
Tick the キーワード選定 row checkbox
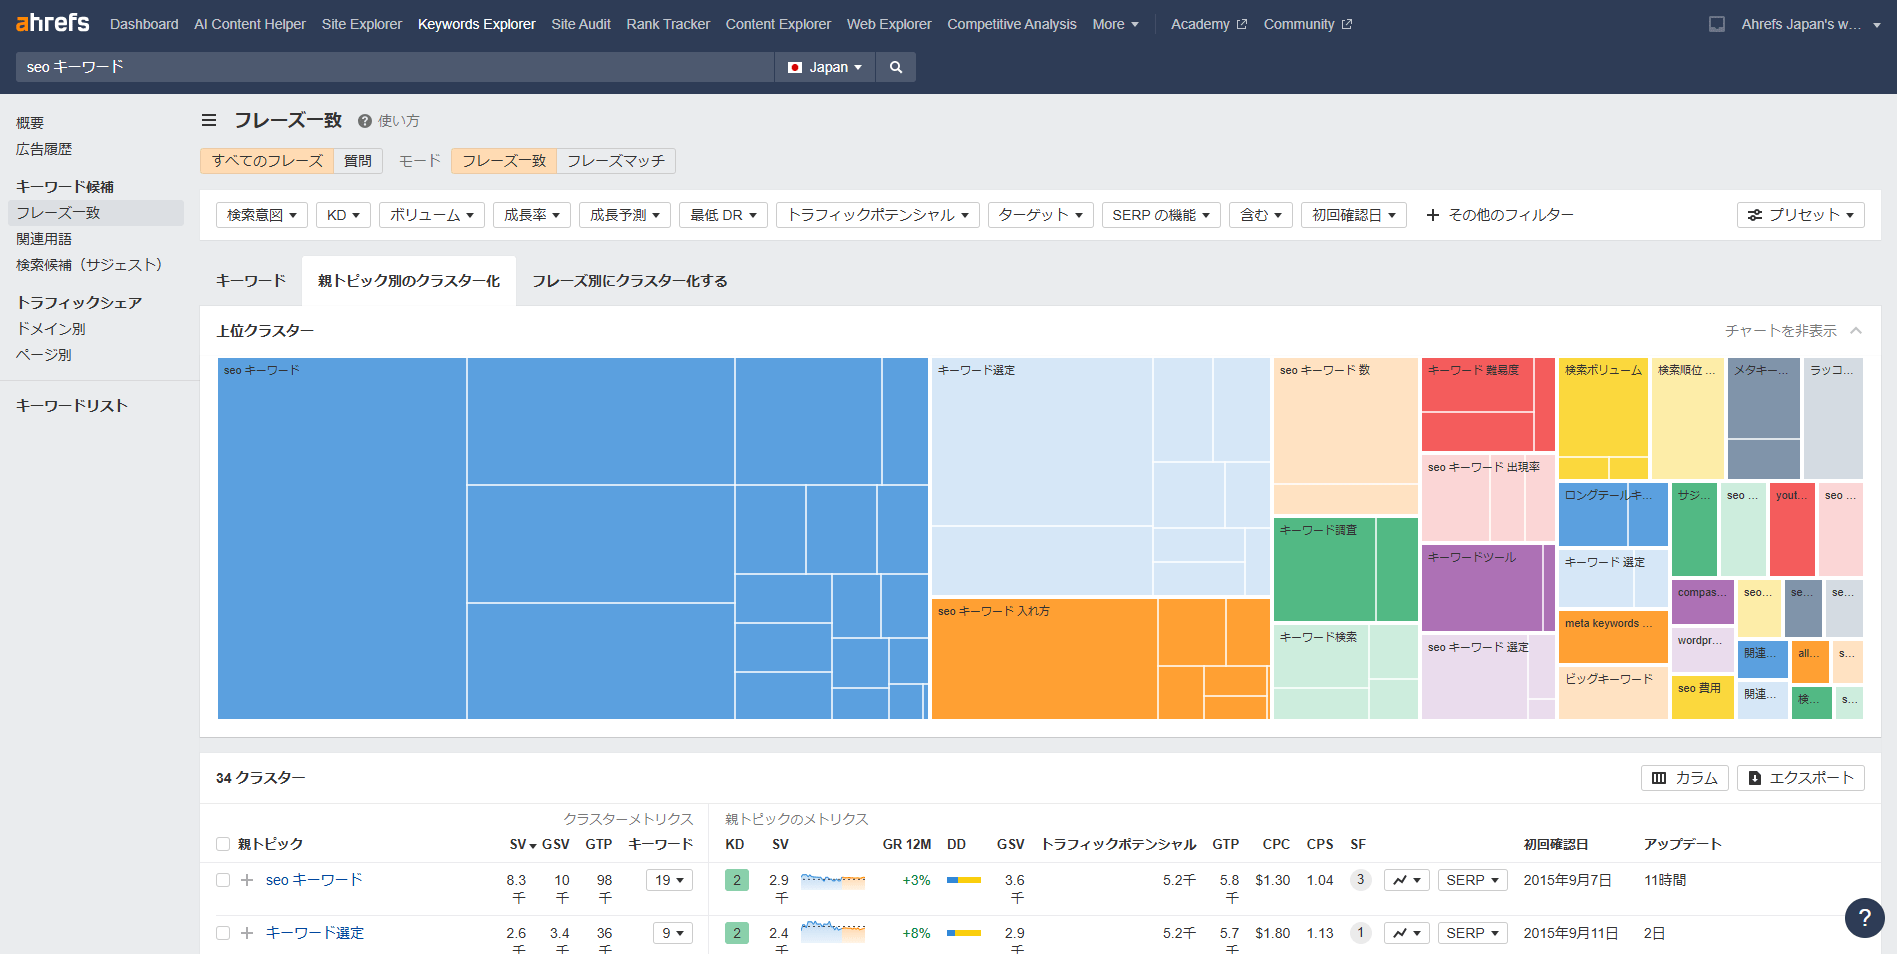pyautogui.click(x=223, y=933)
